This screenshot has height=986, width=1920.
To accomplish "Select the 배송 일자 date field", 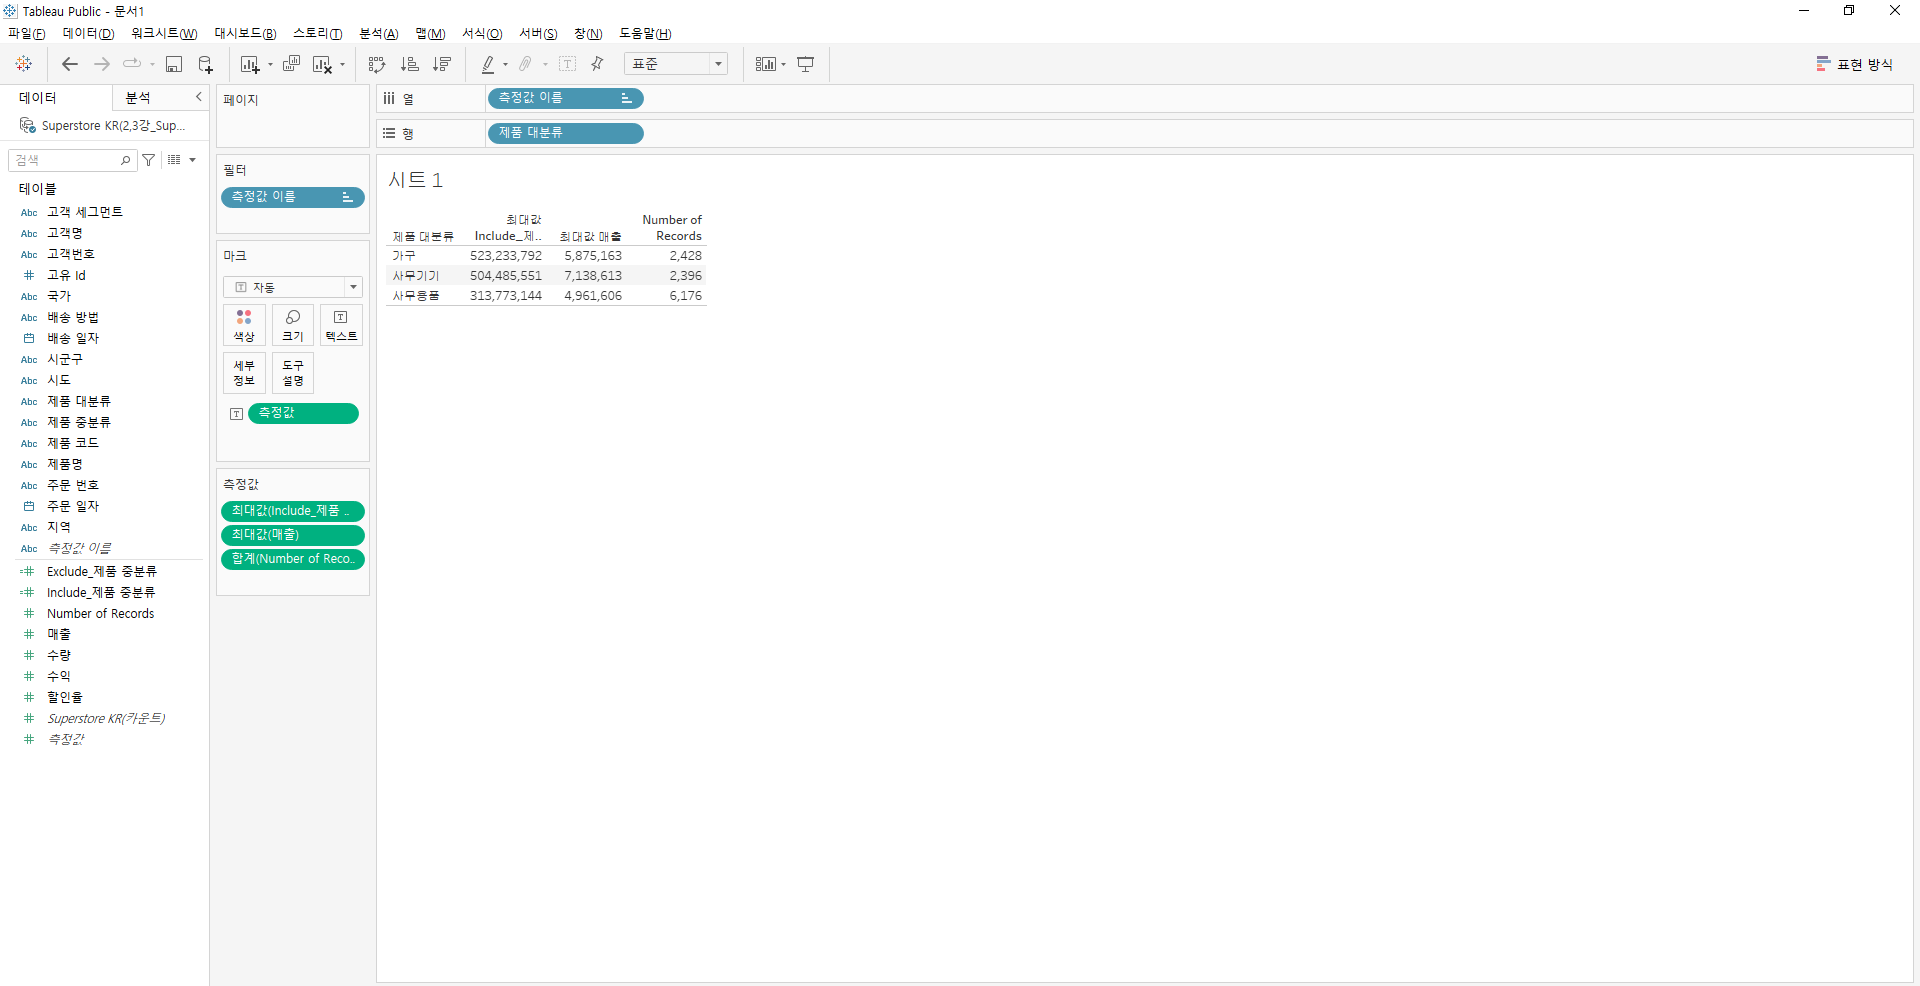I will pos(73,338).
